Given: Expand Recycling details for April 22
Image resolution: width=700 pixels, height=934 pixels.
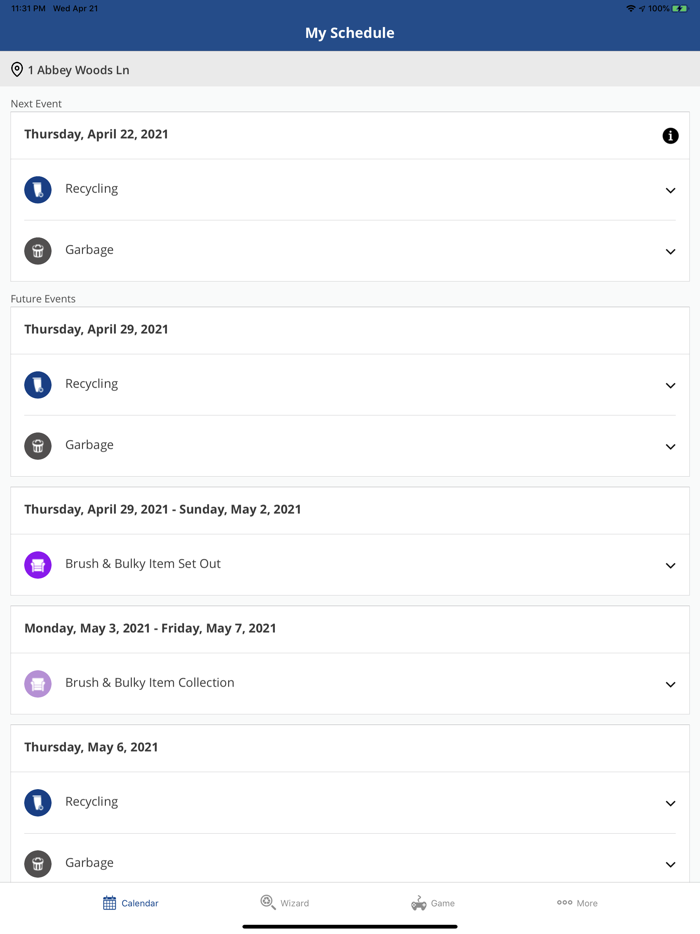Looking at the screenshot, I should (x=670, y=190).
